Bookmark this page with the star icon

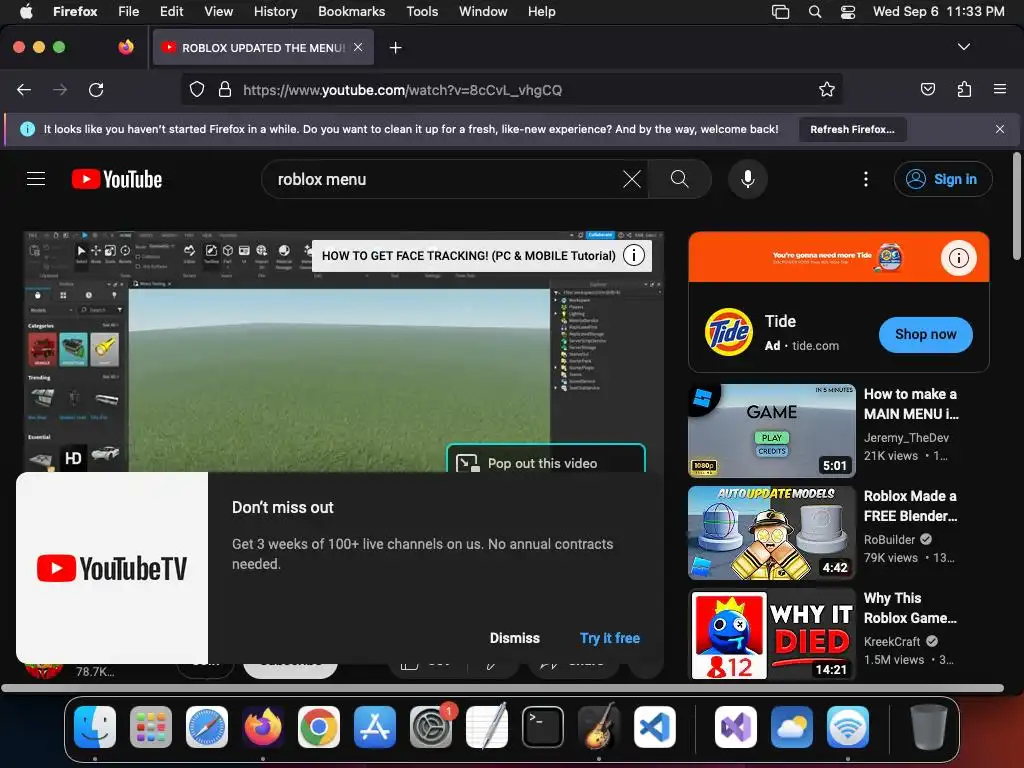point(827,89)
